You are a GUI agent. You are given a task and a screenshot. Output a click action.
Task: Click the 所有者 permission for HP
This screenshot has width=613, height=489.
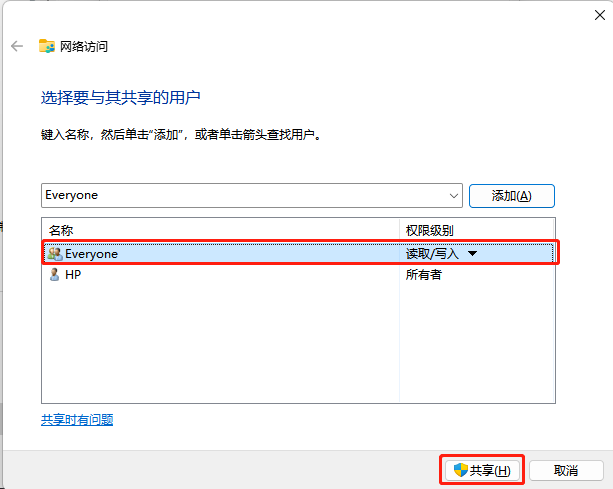point(423,274)
